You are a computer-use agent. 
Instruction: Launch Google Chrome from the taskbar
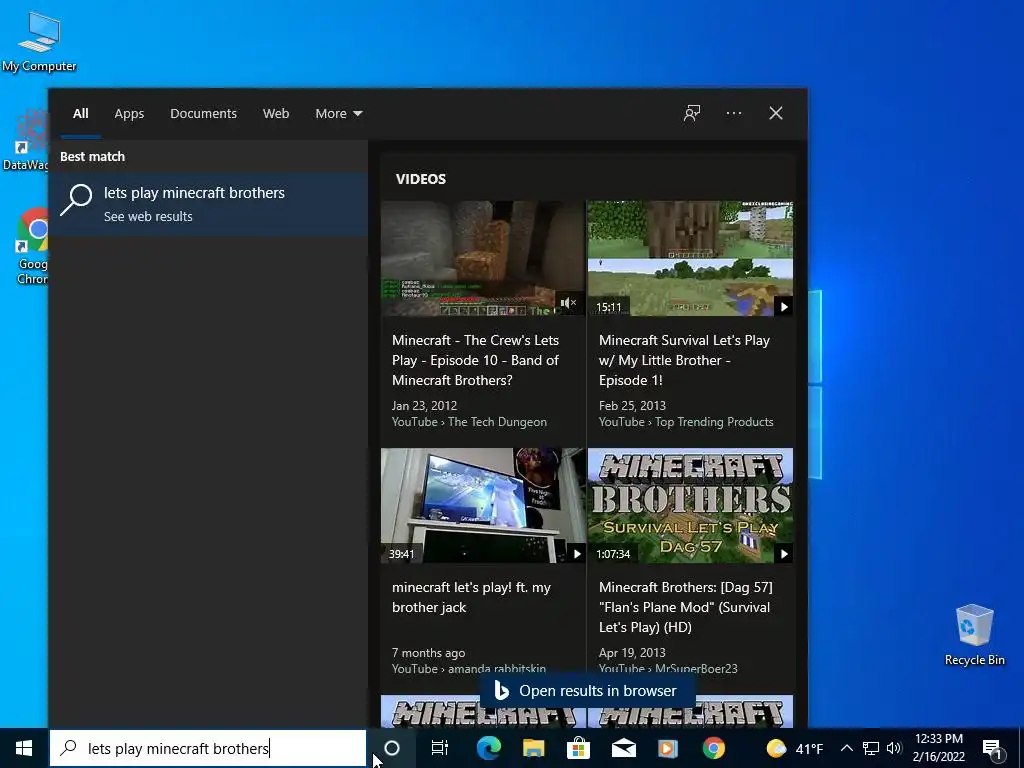713,748
